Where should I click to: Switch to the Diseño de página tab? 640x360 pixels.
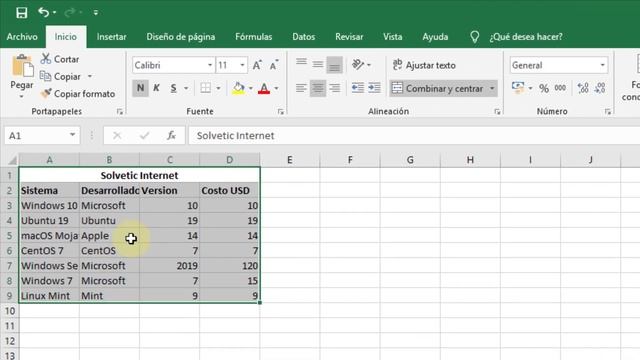181,37
